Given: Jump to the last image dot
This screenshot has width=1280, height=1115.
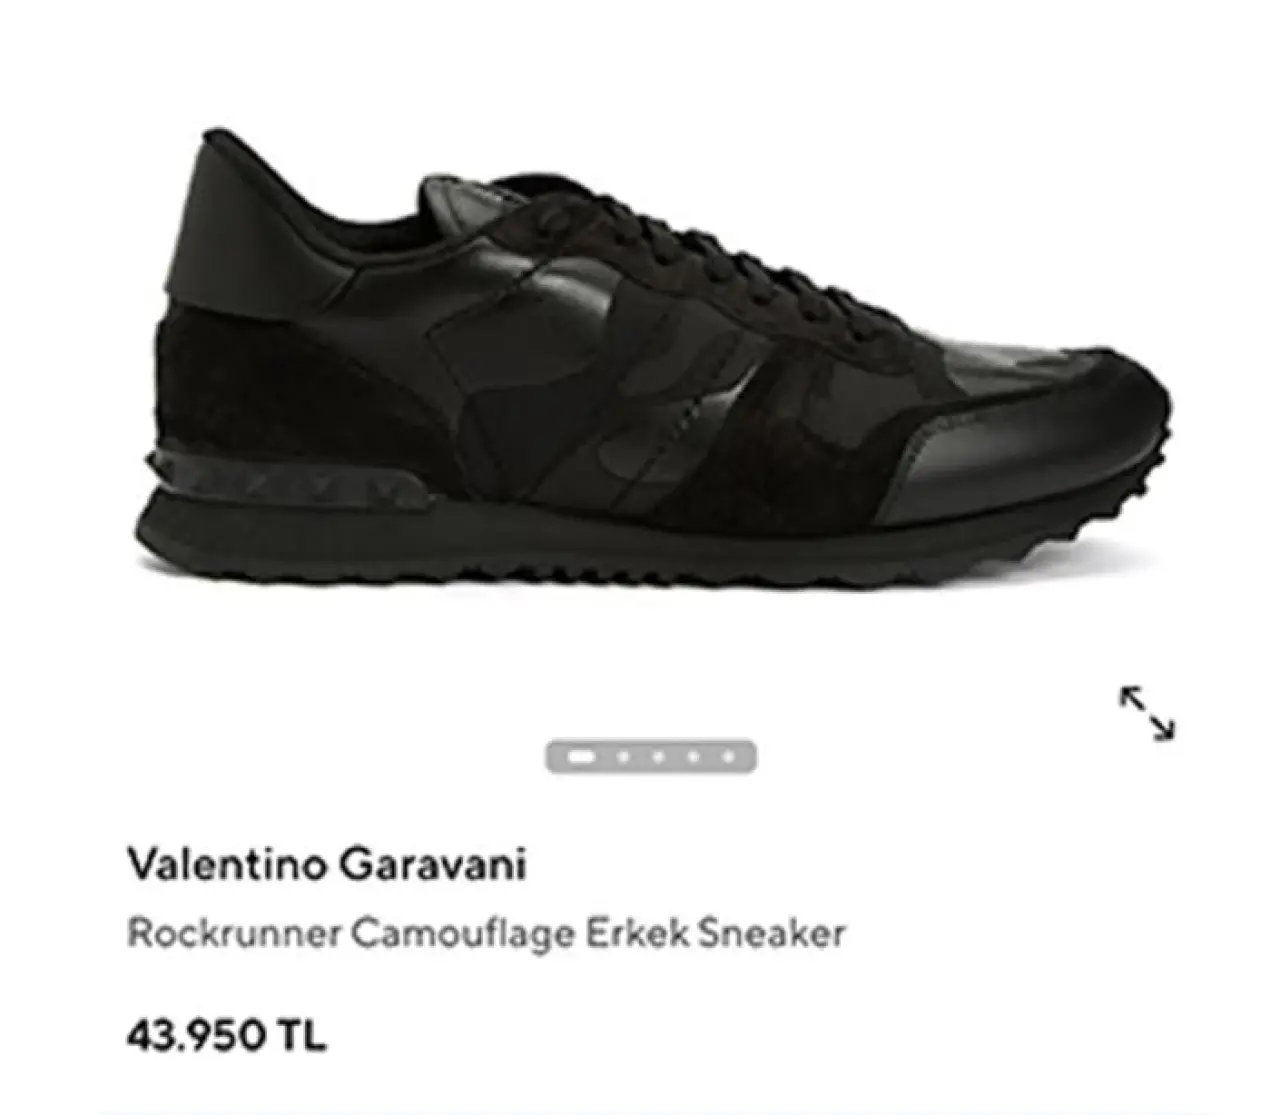Looking at the screenshot, I should pos(729,757).
